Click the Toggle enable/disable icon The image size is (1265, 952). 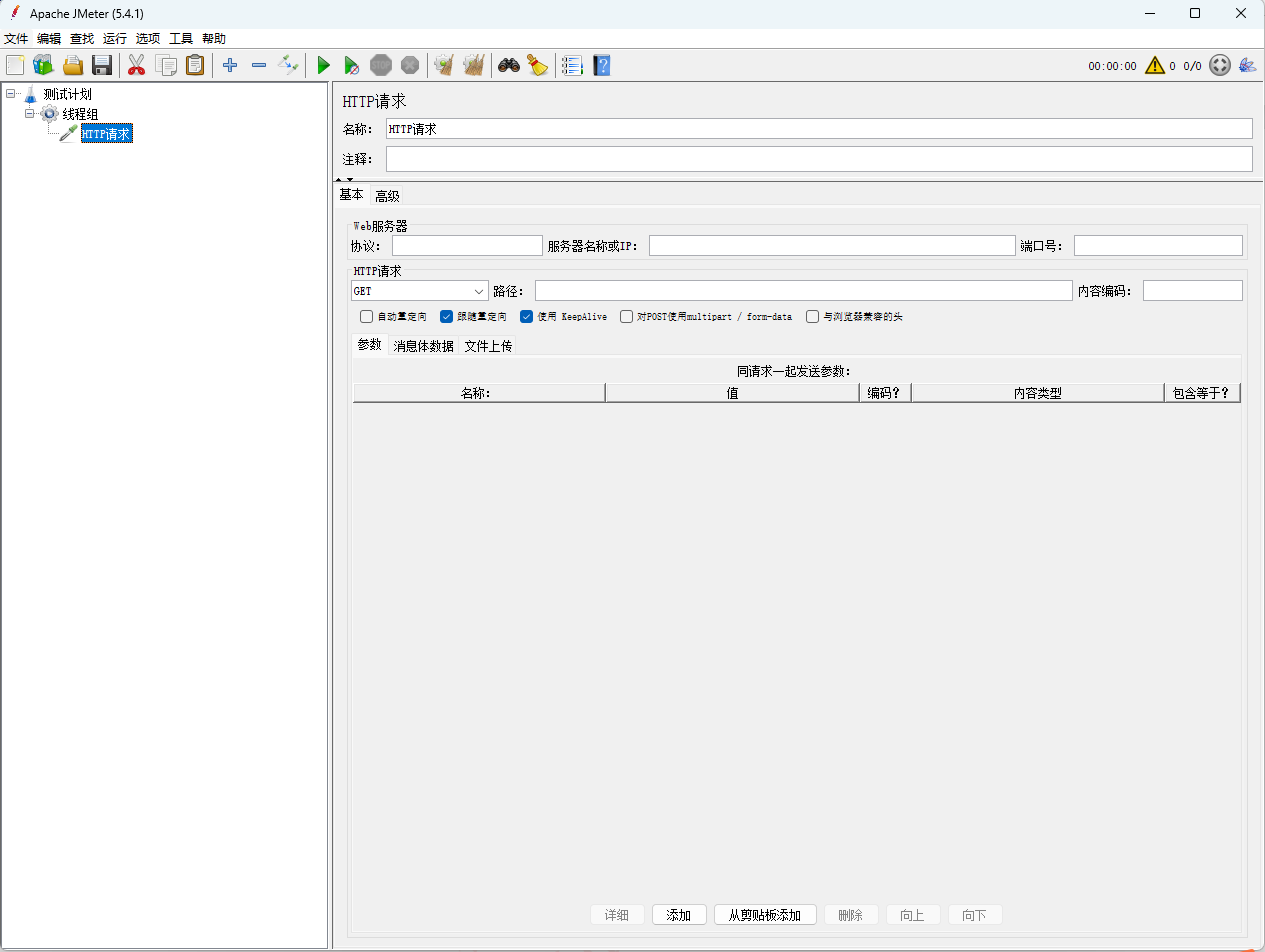[x=288, y=66]
